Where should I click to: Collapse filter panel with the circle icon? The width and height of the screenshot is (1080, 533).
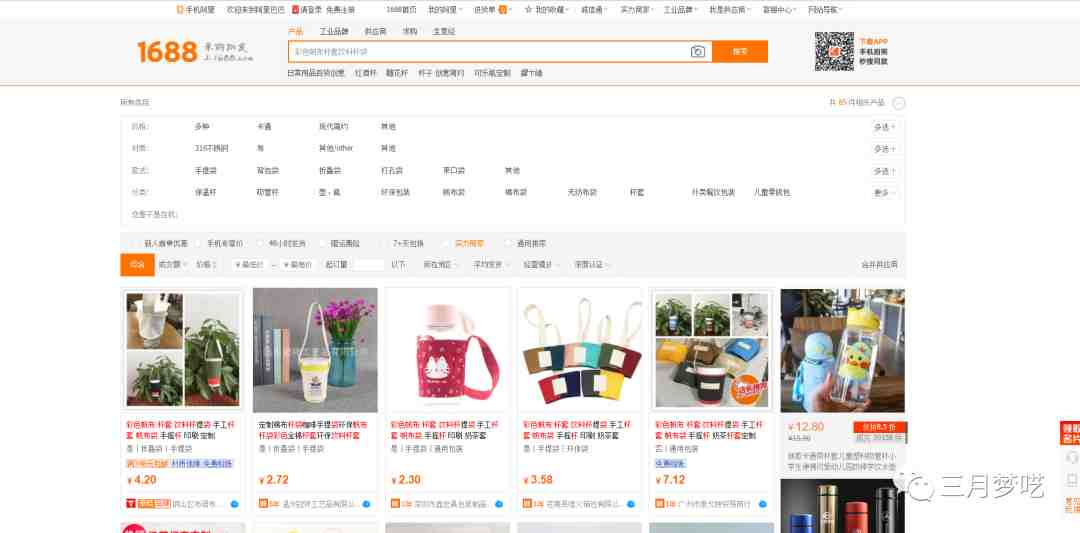[x=899, y=103]
